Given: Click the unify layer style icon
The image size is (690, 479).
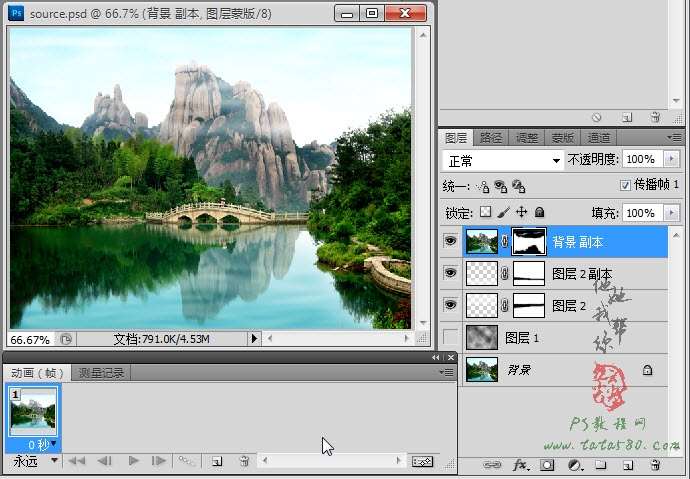Looking at the screenshot, I should click(x=518, y=186).
